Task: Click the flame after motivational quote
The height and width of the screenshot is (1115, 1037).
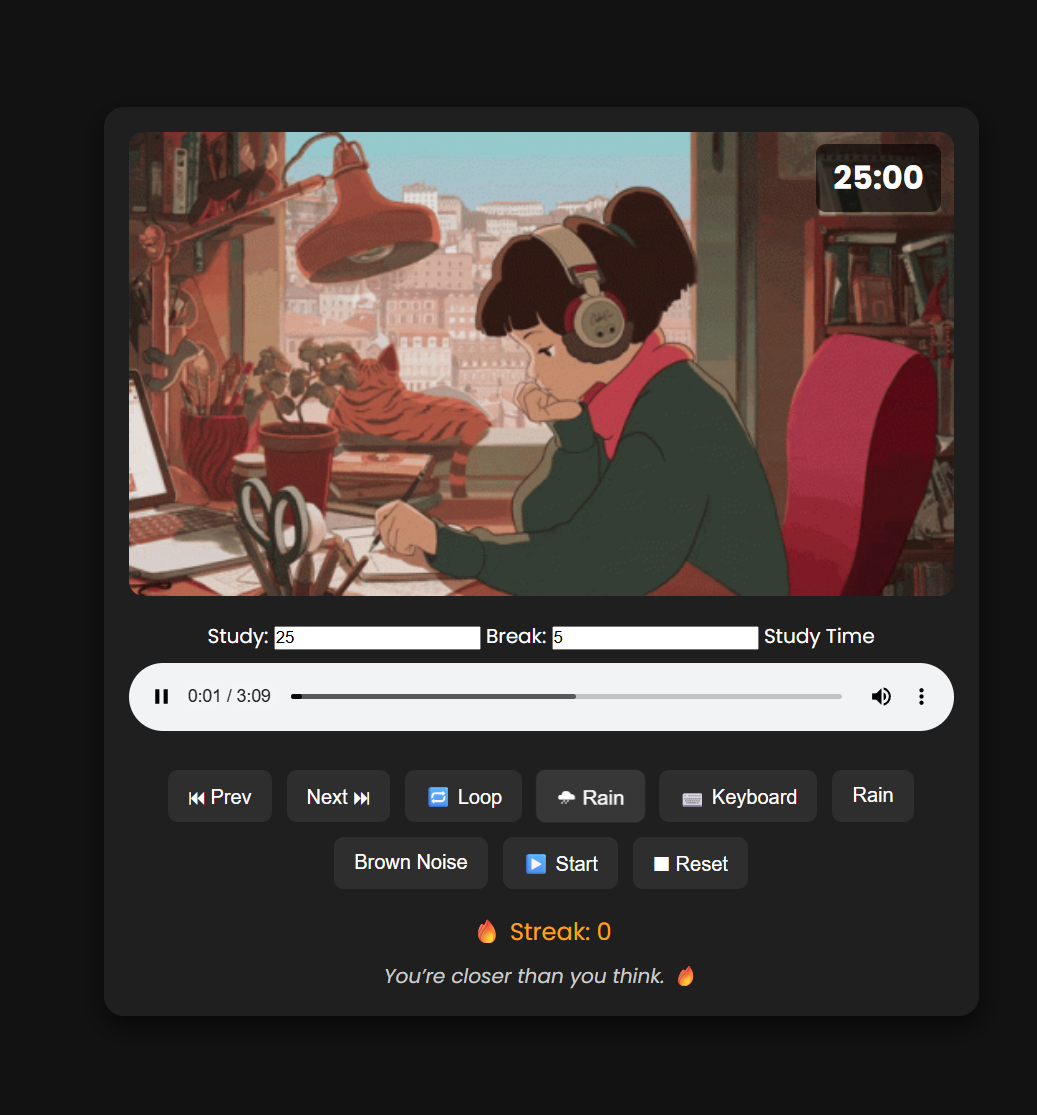Action: click(x=686, y=976)
